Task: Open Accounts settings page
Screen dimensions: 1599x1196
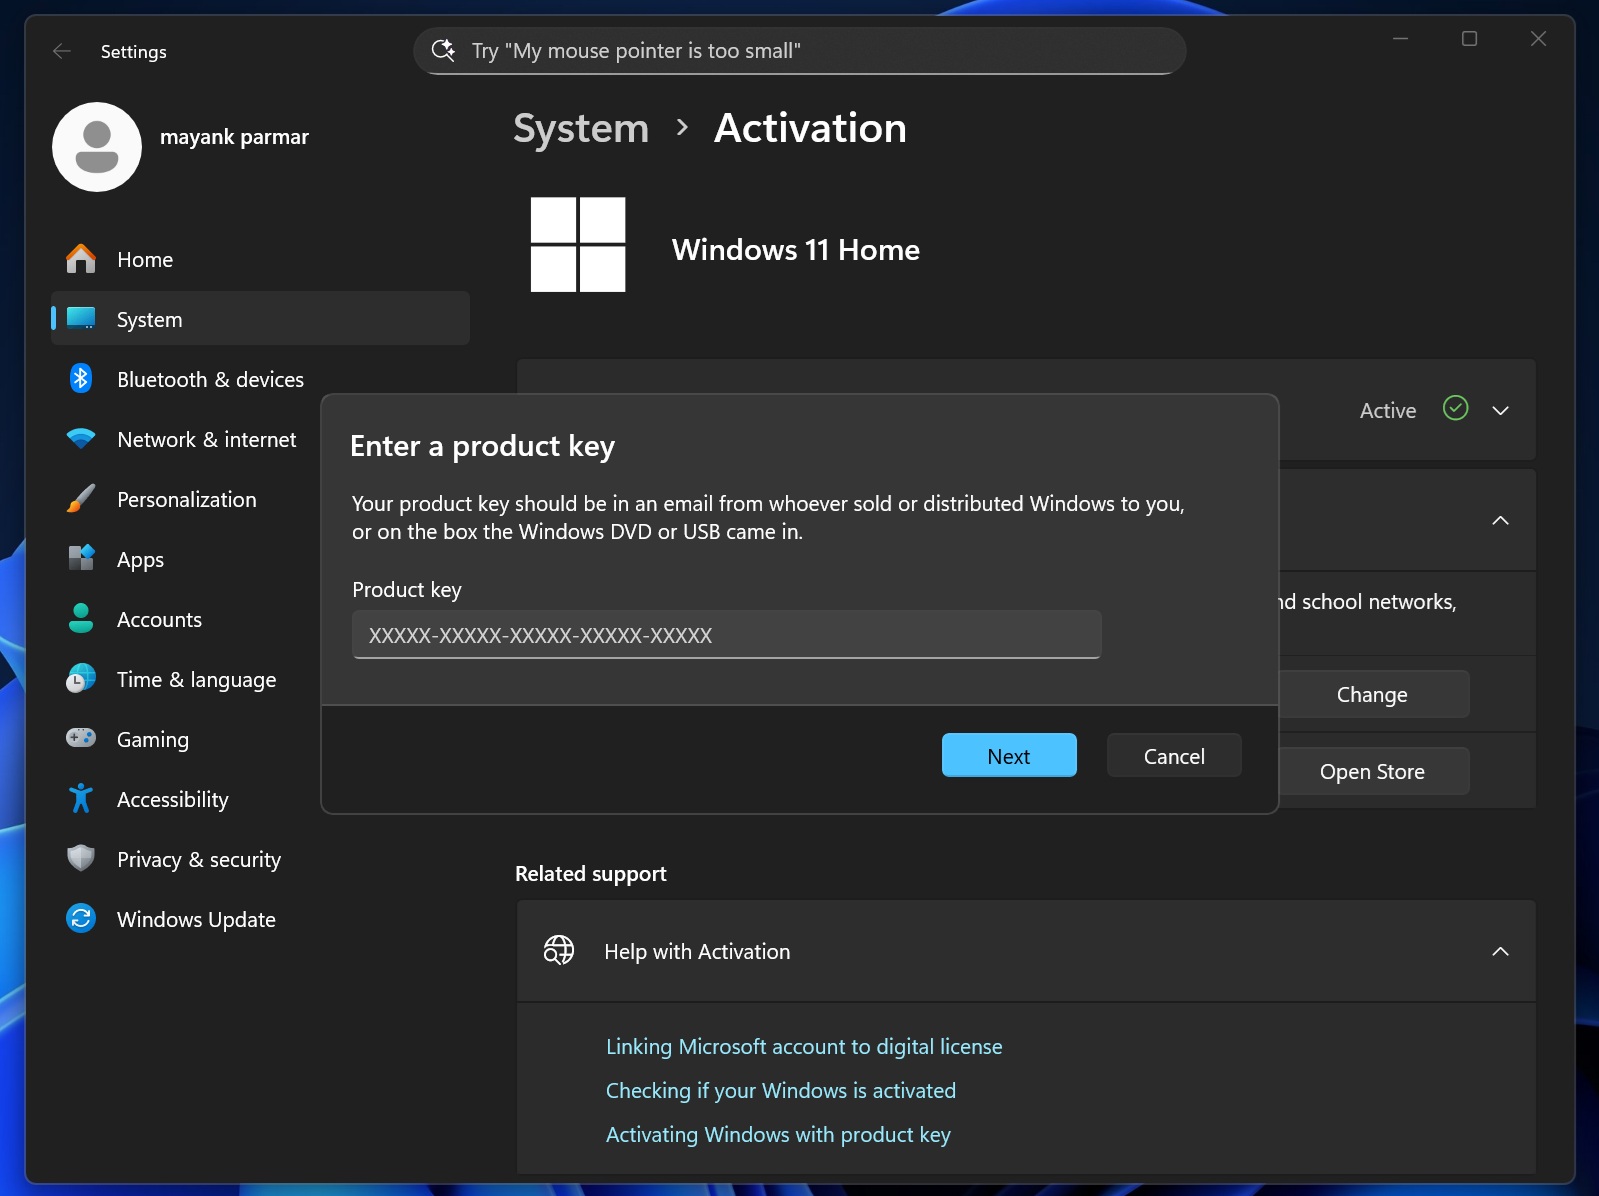Action: (186, 619)
